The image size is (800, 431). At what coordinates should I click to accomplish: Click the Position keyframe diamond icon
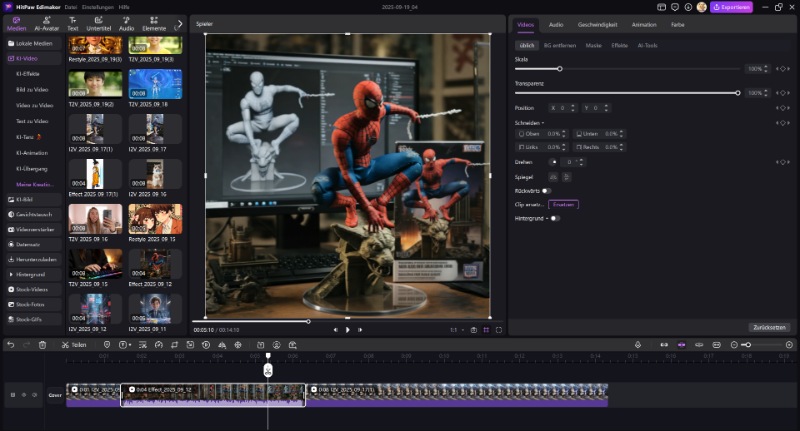click(783, 108)
